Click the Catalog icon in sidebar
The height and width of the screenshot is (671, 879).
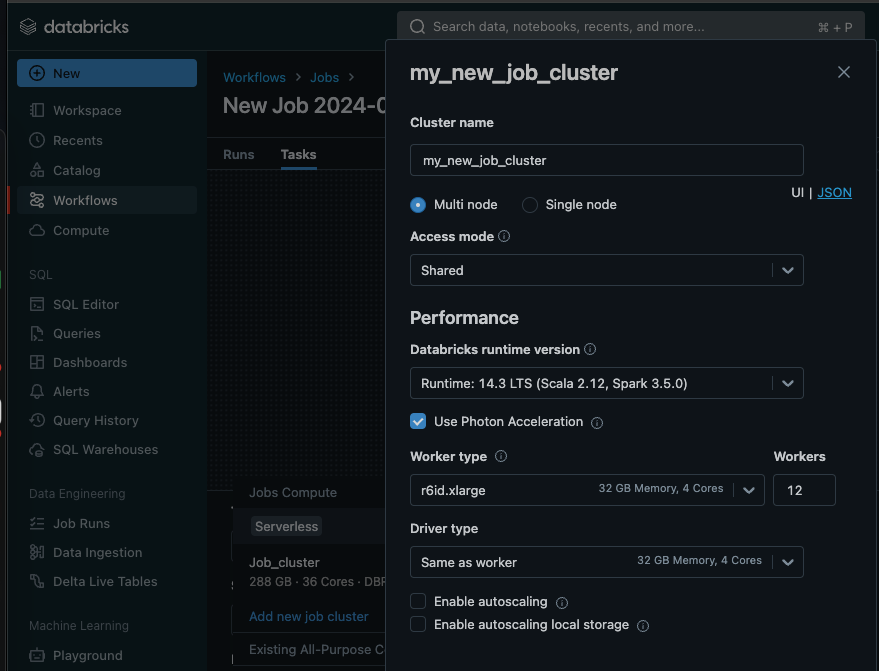[x=37, y=171]
